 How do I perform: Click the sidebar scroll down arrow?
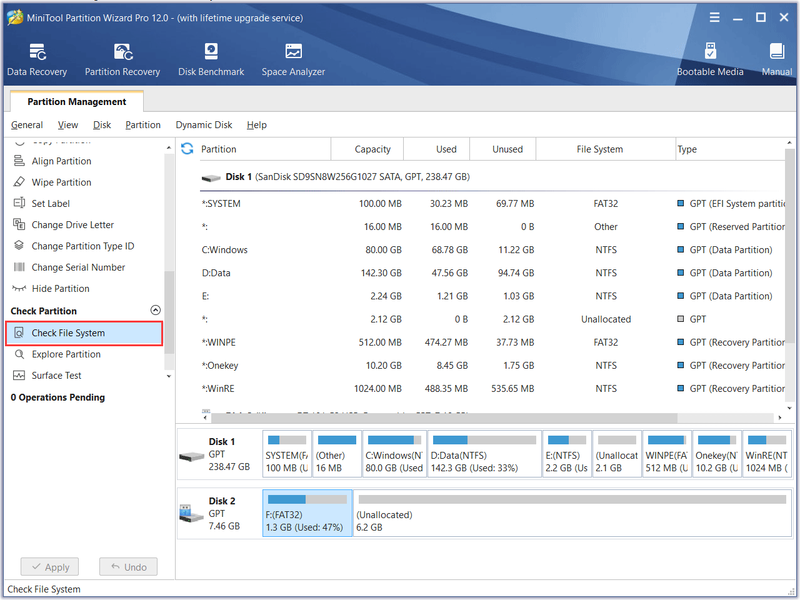pyautogui.click(x=169, y=376)
